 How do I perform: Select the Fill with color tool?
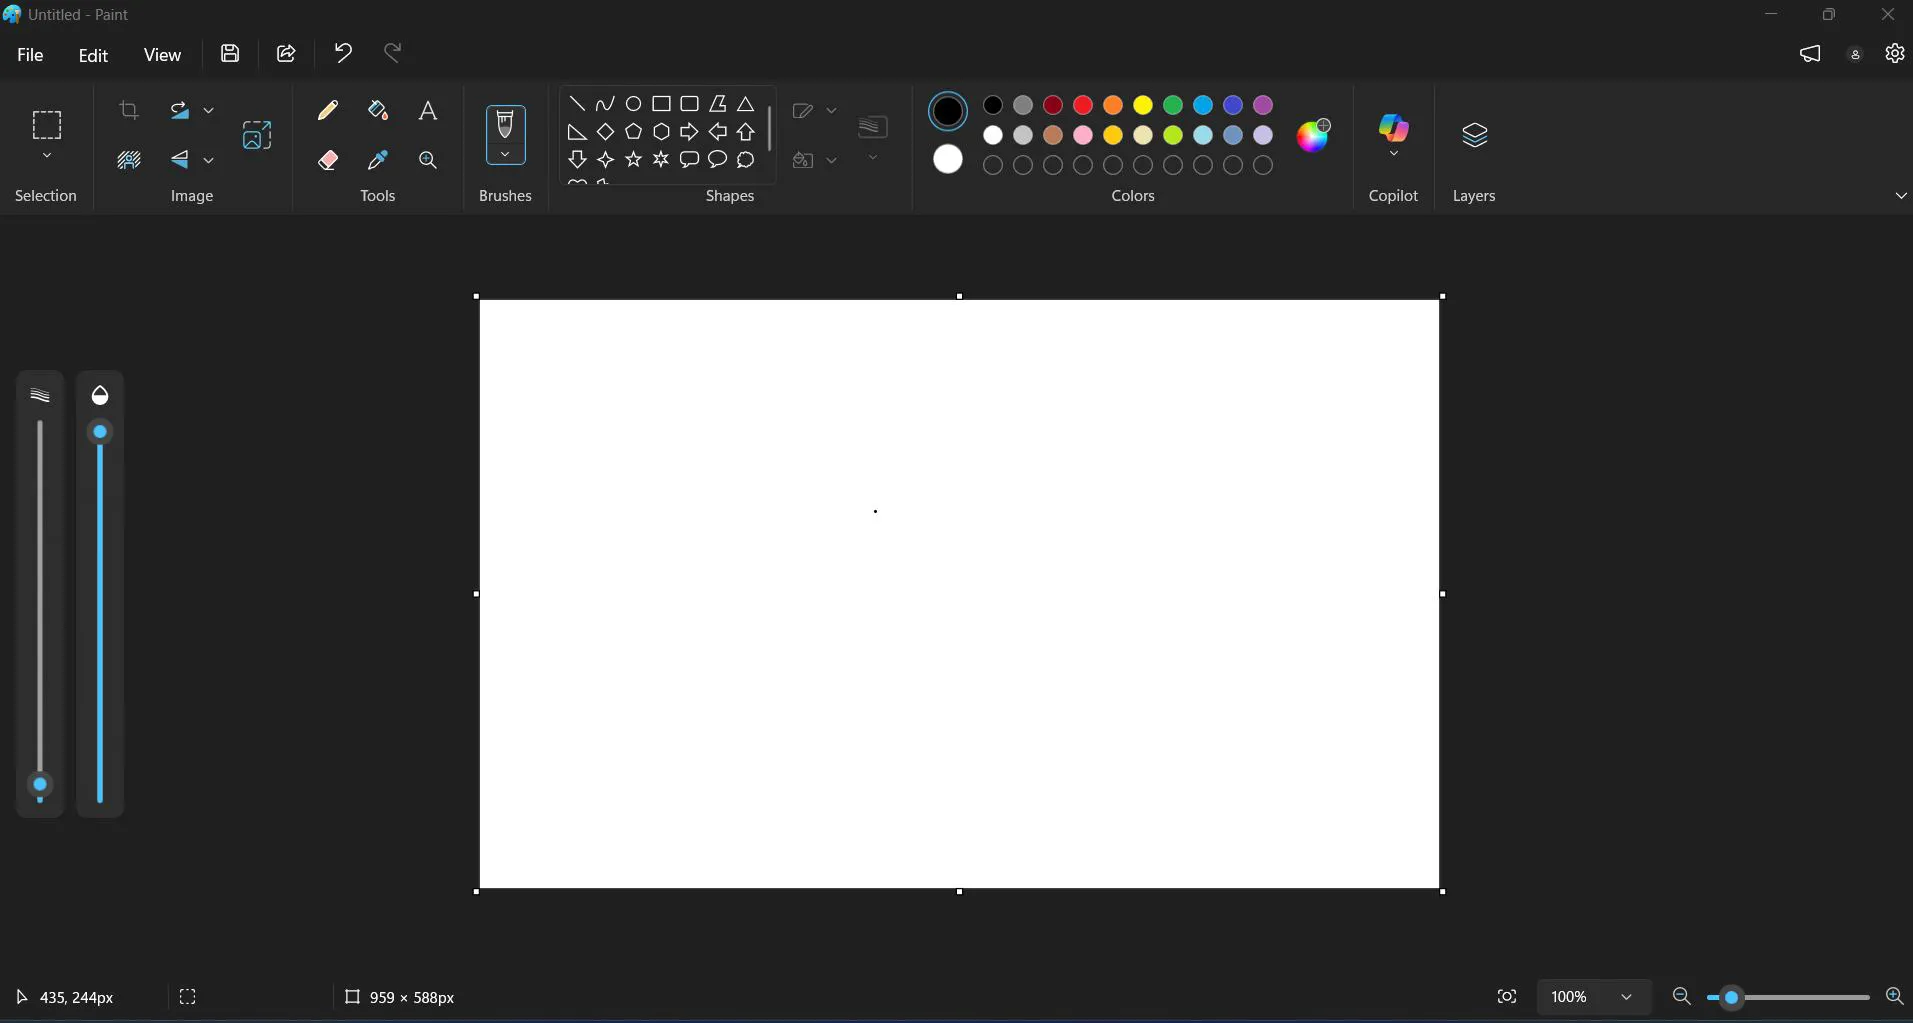click(x=378, y=110)
